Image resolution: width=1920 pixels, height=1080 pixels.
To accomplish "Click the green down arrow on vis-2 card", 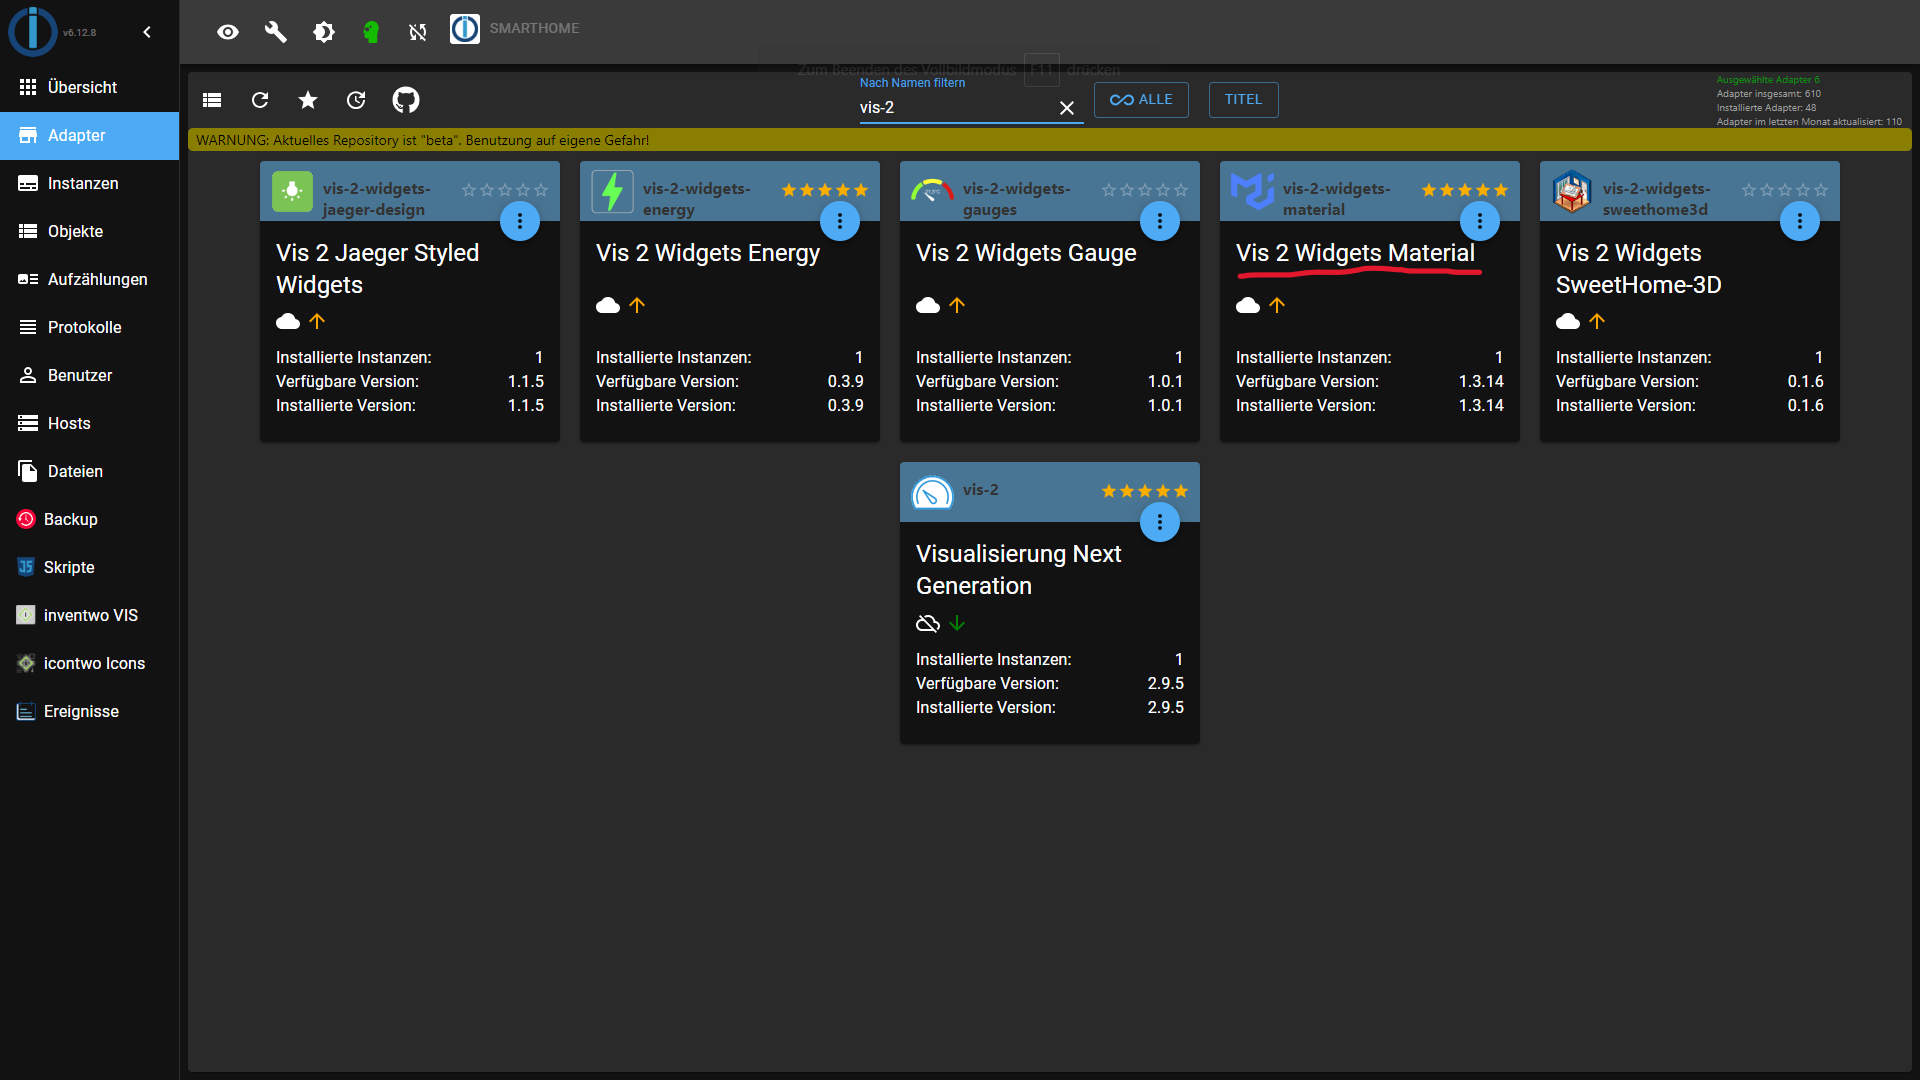I will [957, 623].
